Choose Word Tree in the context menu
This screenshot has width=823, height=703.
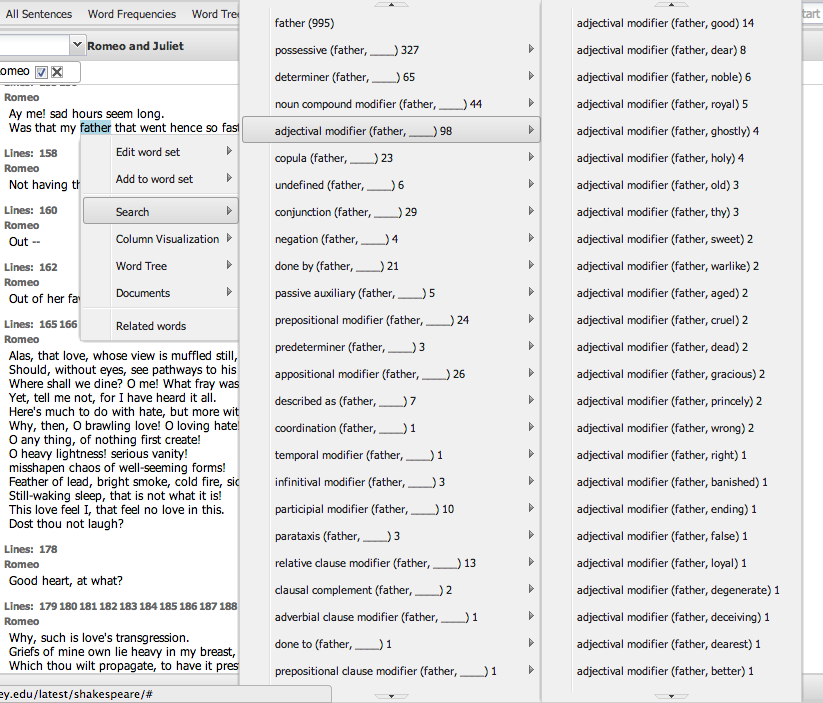pyautogui.click(x=161, y=266)
